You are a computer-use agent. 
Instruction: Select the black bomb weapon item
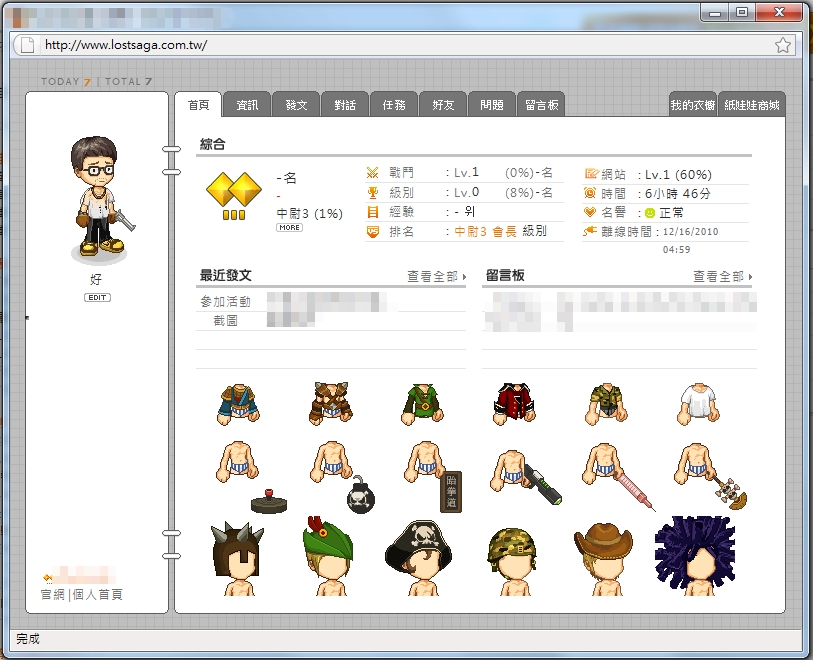[x=361, y=495]
